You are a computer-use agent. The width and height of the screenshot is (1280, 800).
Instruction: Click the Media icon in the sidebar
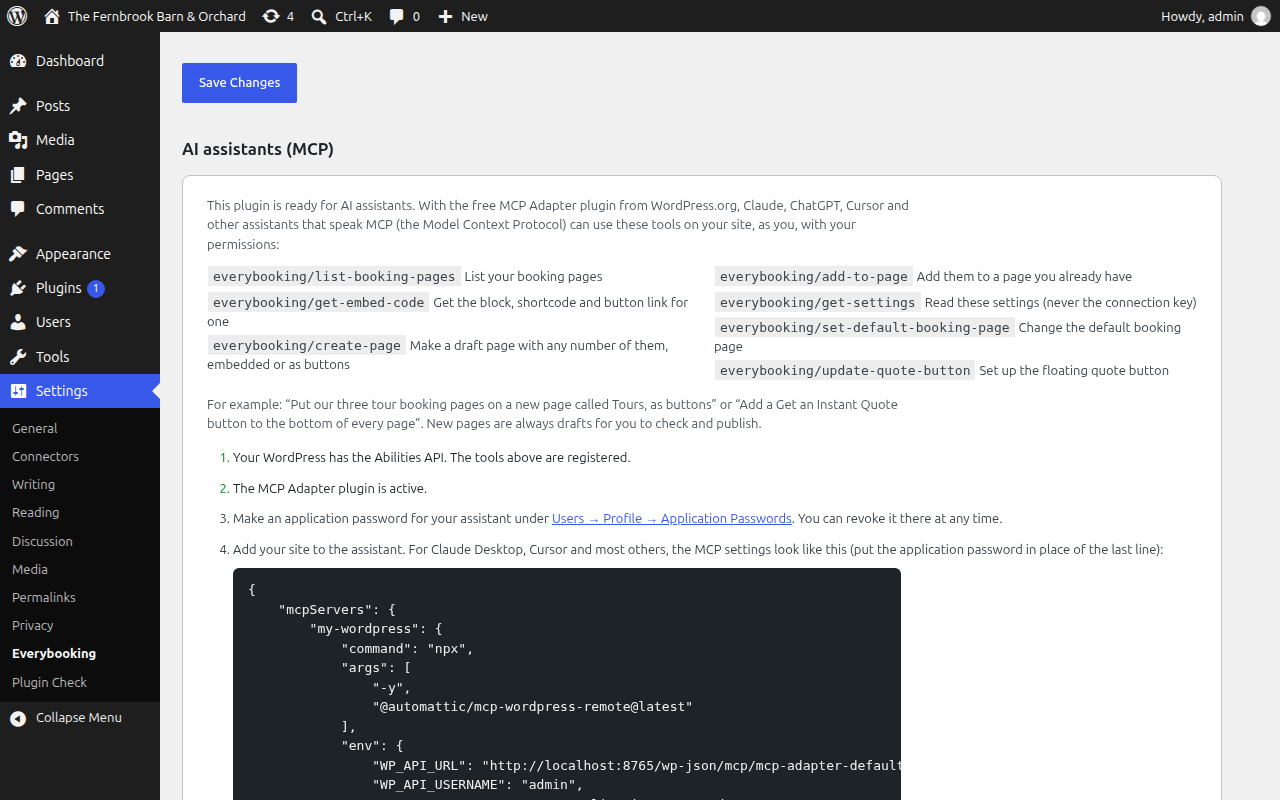pyautogui.click(x=18, y=140)
